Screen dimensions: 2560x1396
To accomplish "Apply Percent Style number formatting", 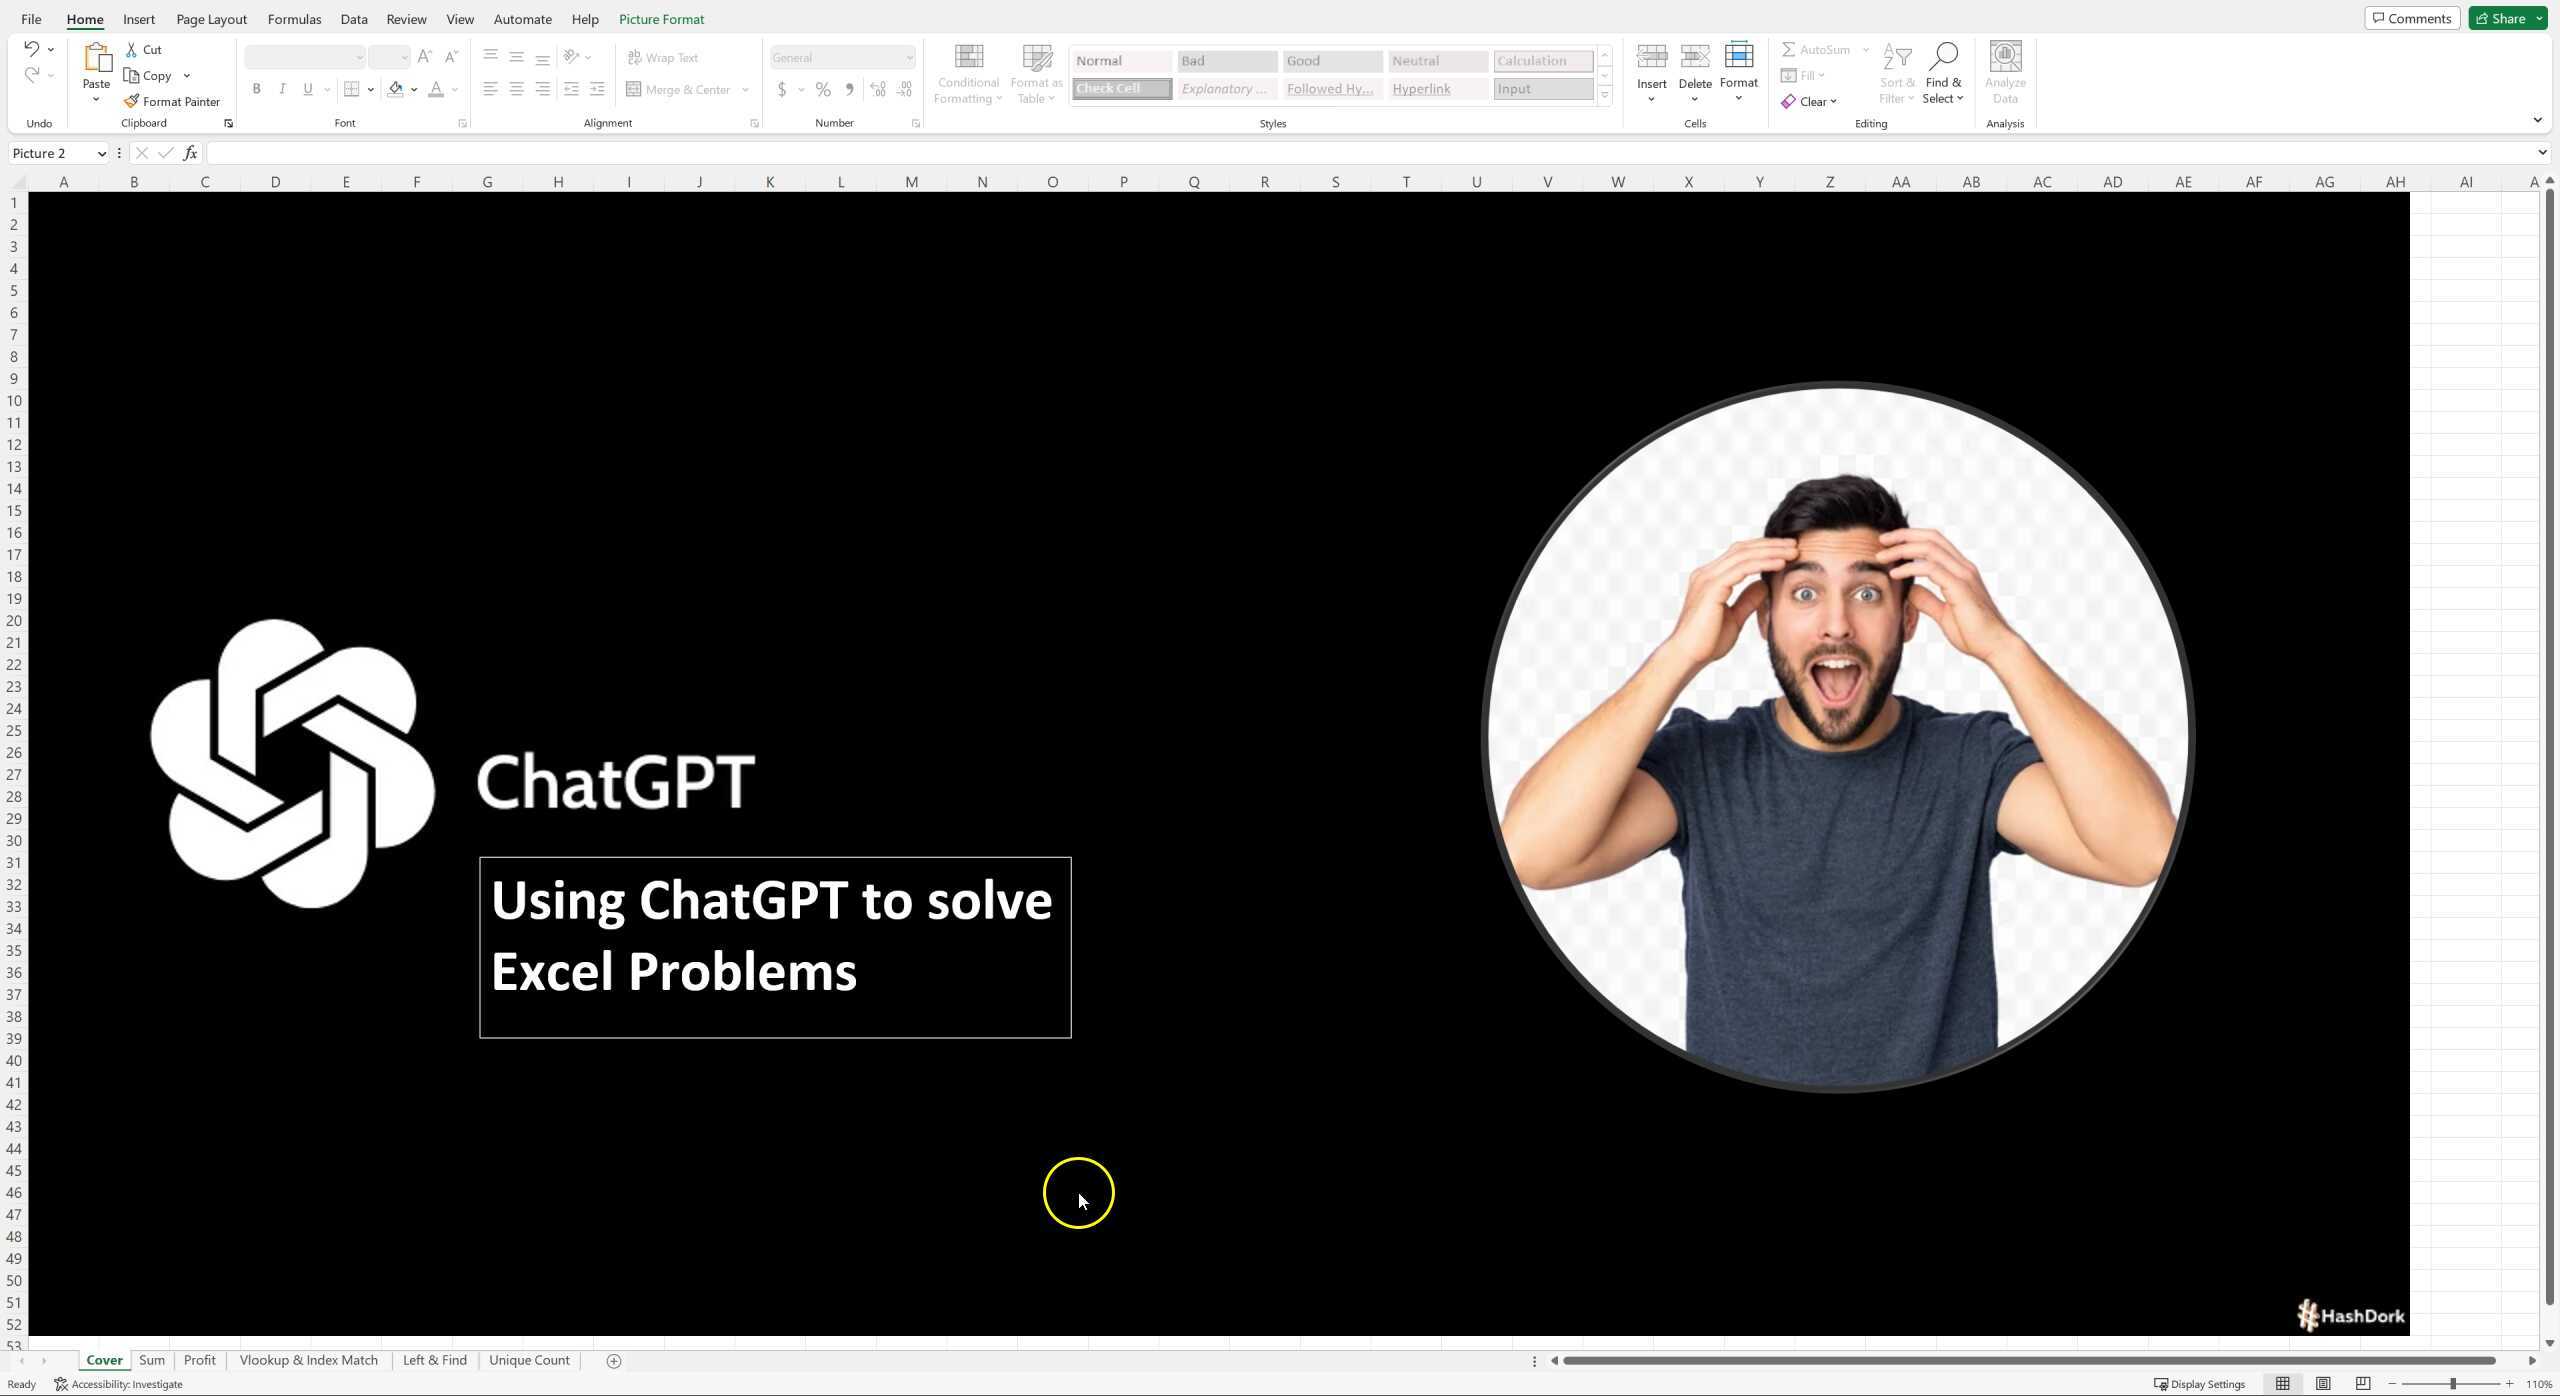I will pyautogui.click(x=822, y=89).
